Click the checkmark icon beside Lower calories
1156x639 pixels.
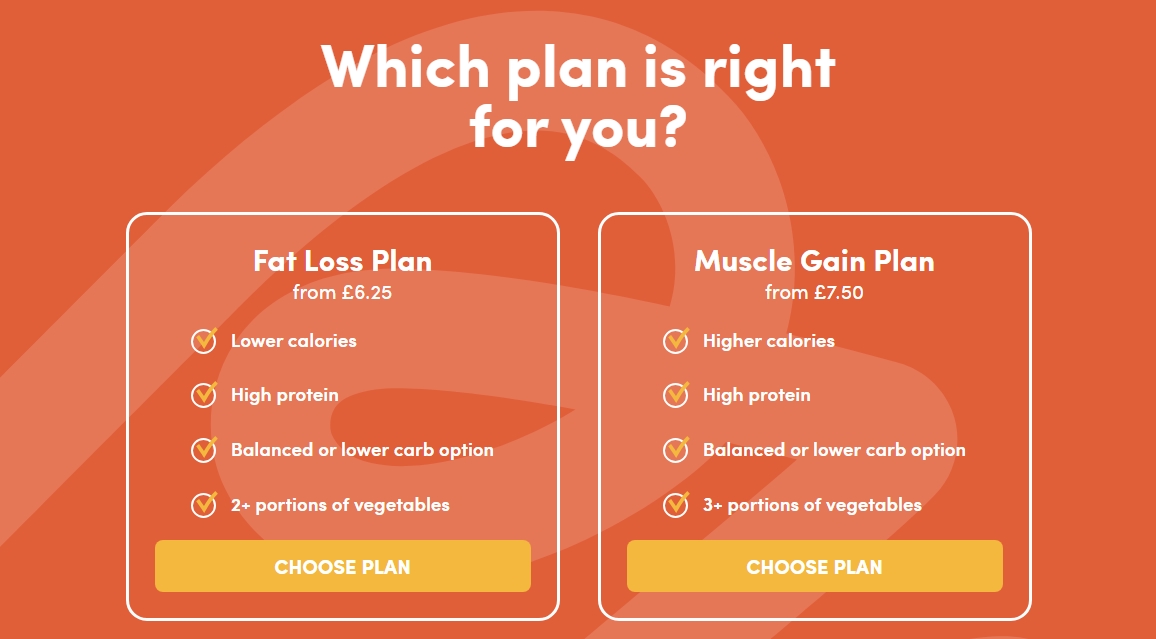[x=204, y=341]
